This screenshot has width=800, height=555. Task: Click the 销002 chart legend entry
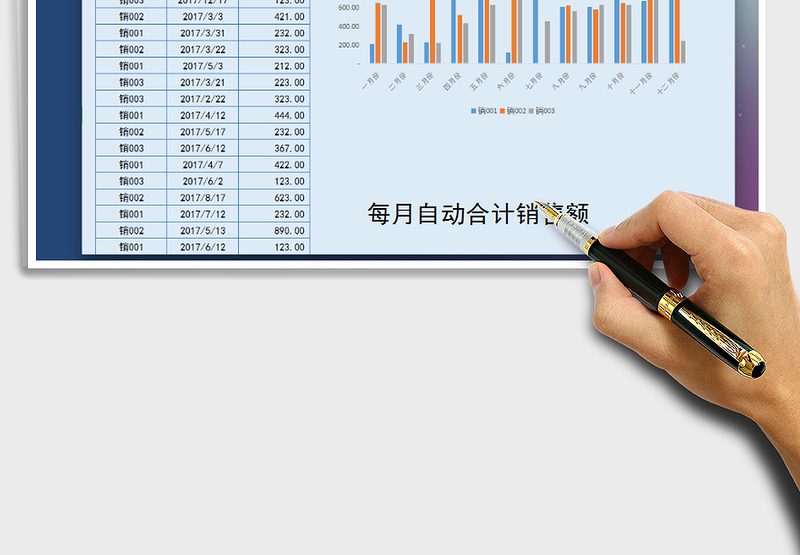pyautogui.click(x=513, y=111)
